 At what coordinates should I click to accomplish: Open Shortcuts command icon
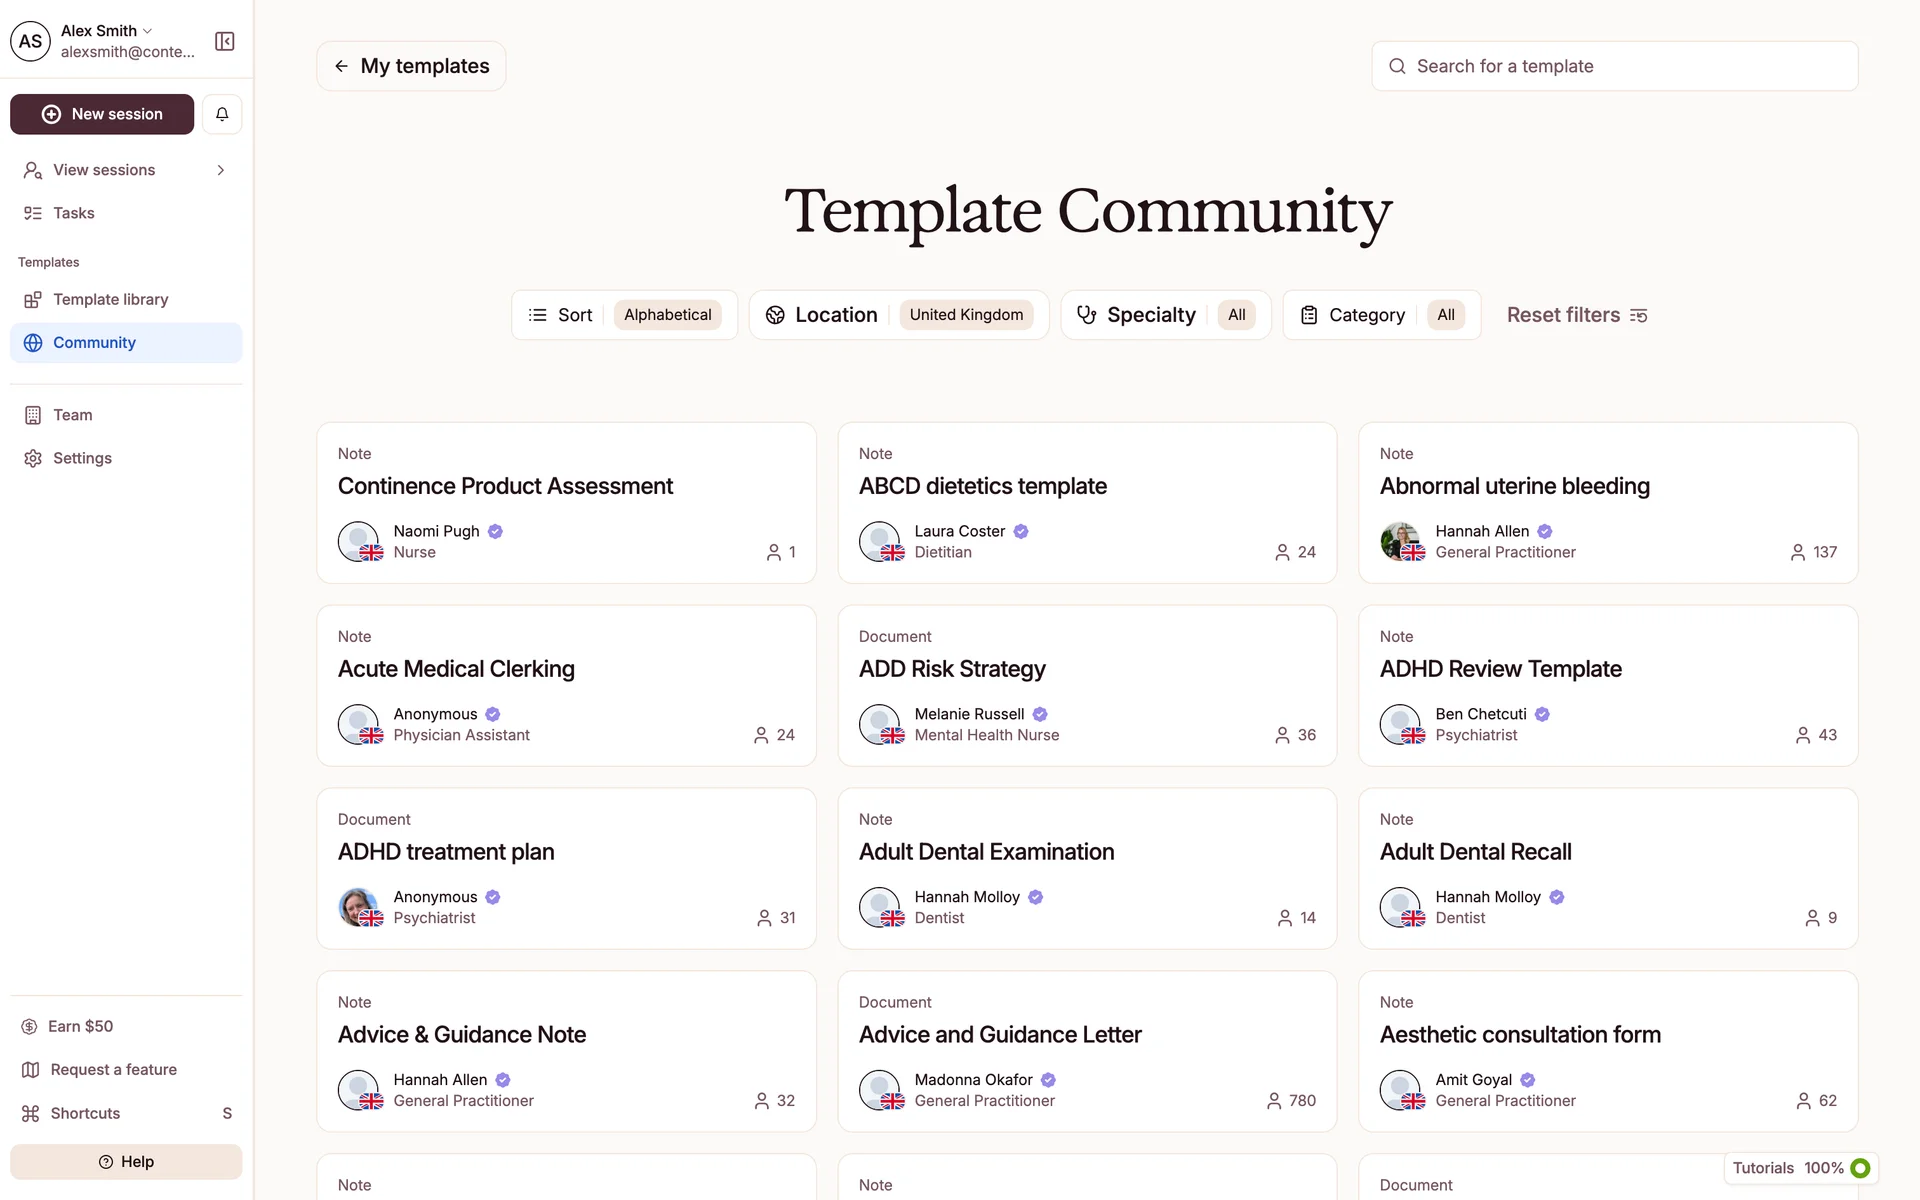click(31, 1113)
